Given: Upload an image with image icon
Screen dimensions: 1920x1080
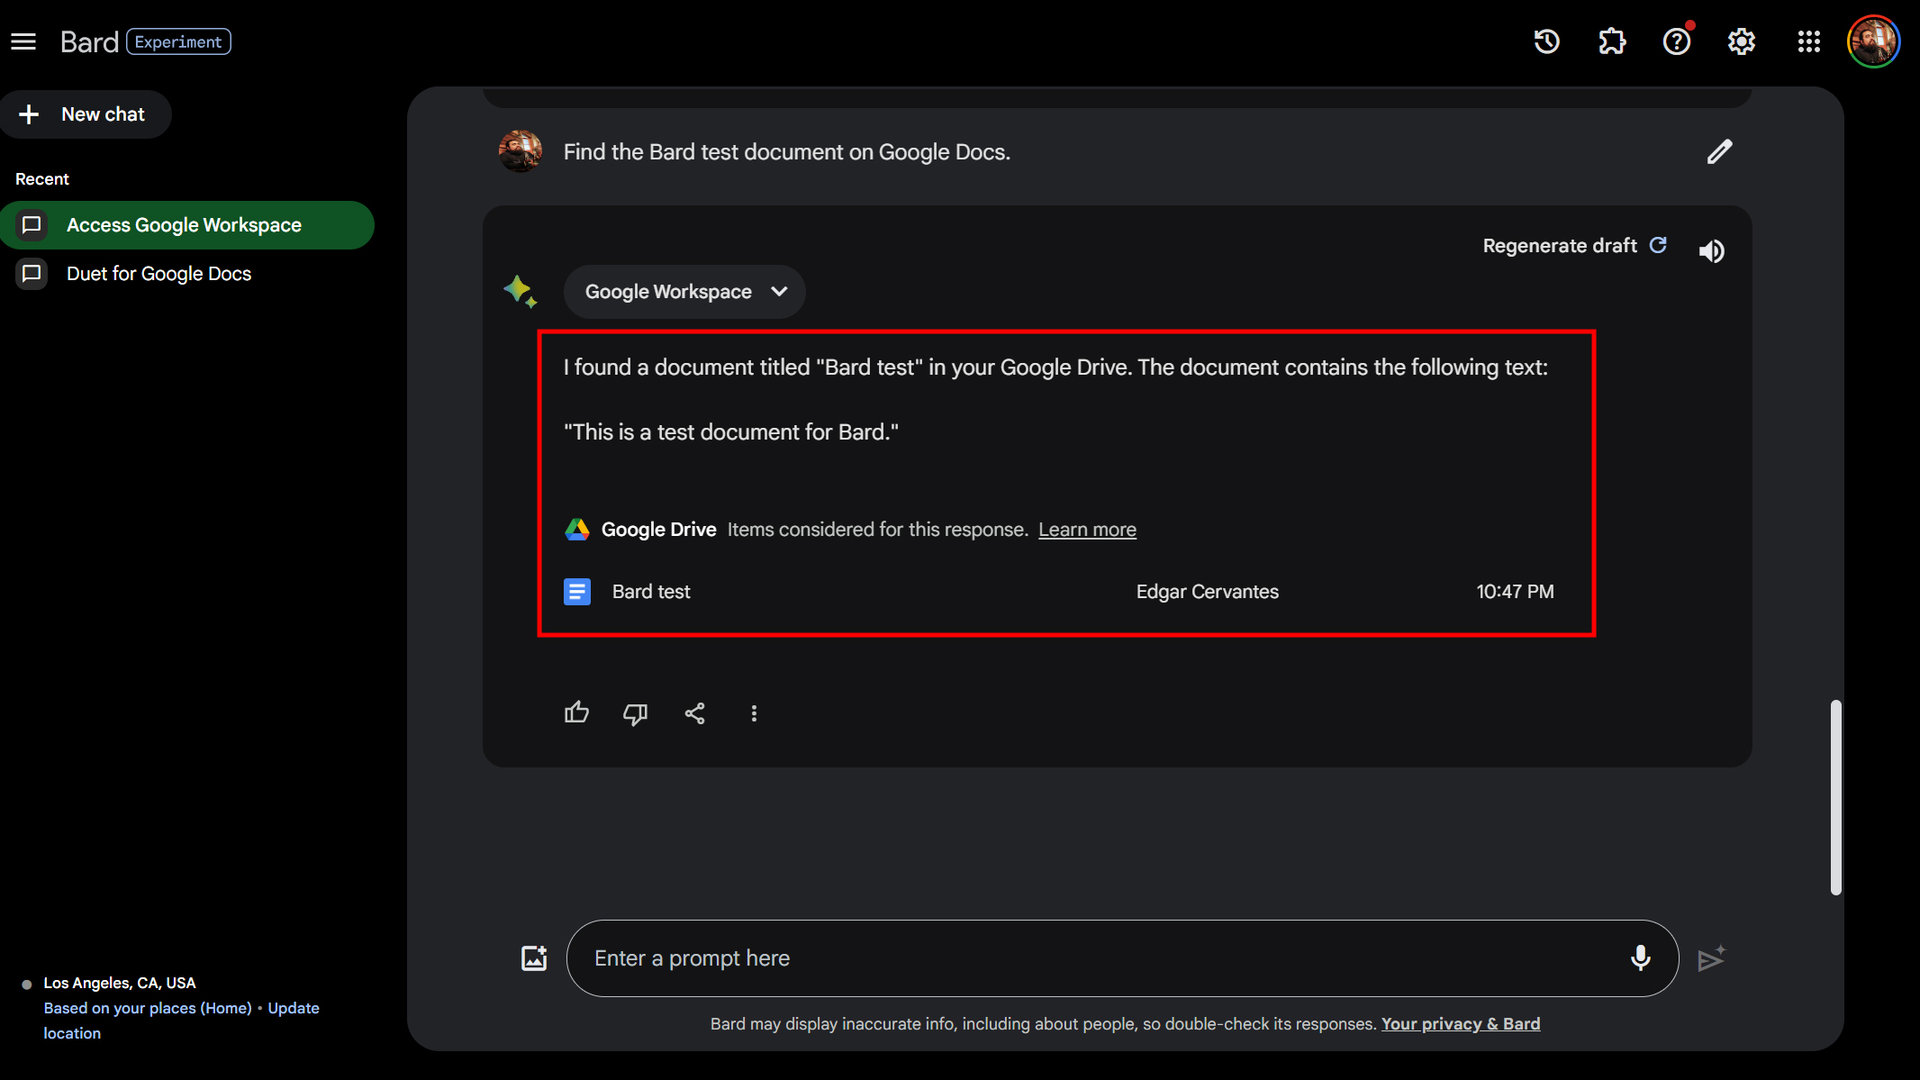Looking at the screenshot, I should point(534,958).
